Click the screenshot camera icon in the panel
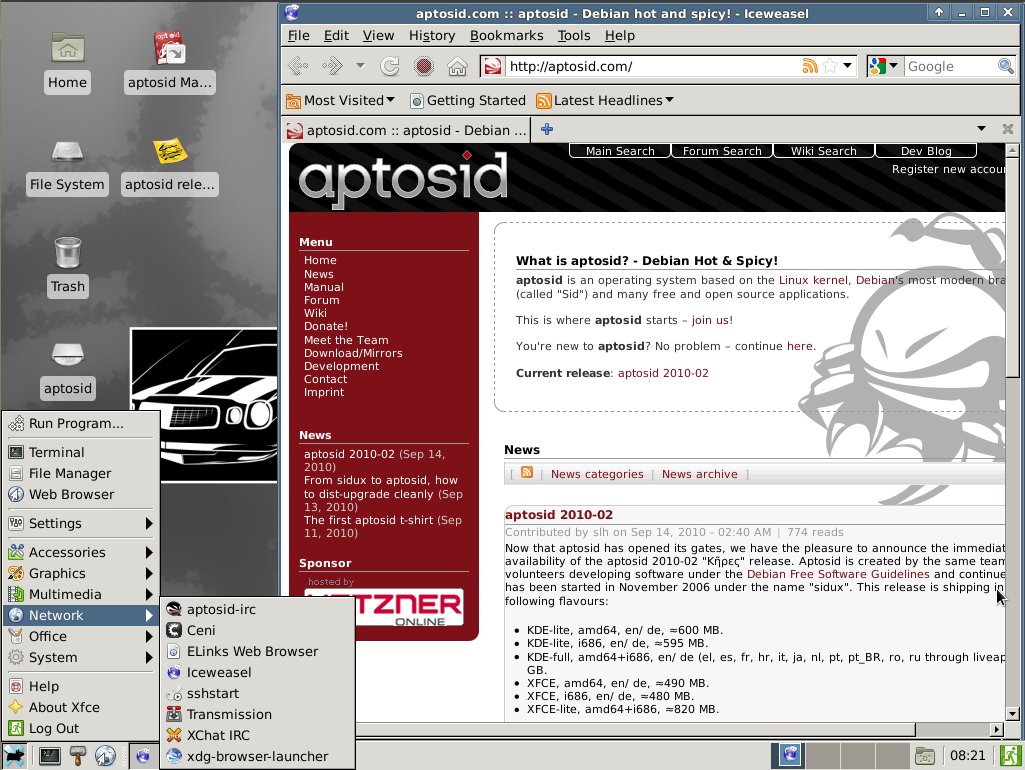This screenshot has width=1025, height=770. point(924,756)
